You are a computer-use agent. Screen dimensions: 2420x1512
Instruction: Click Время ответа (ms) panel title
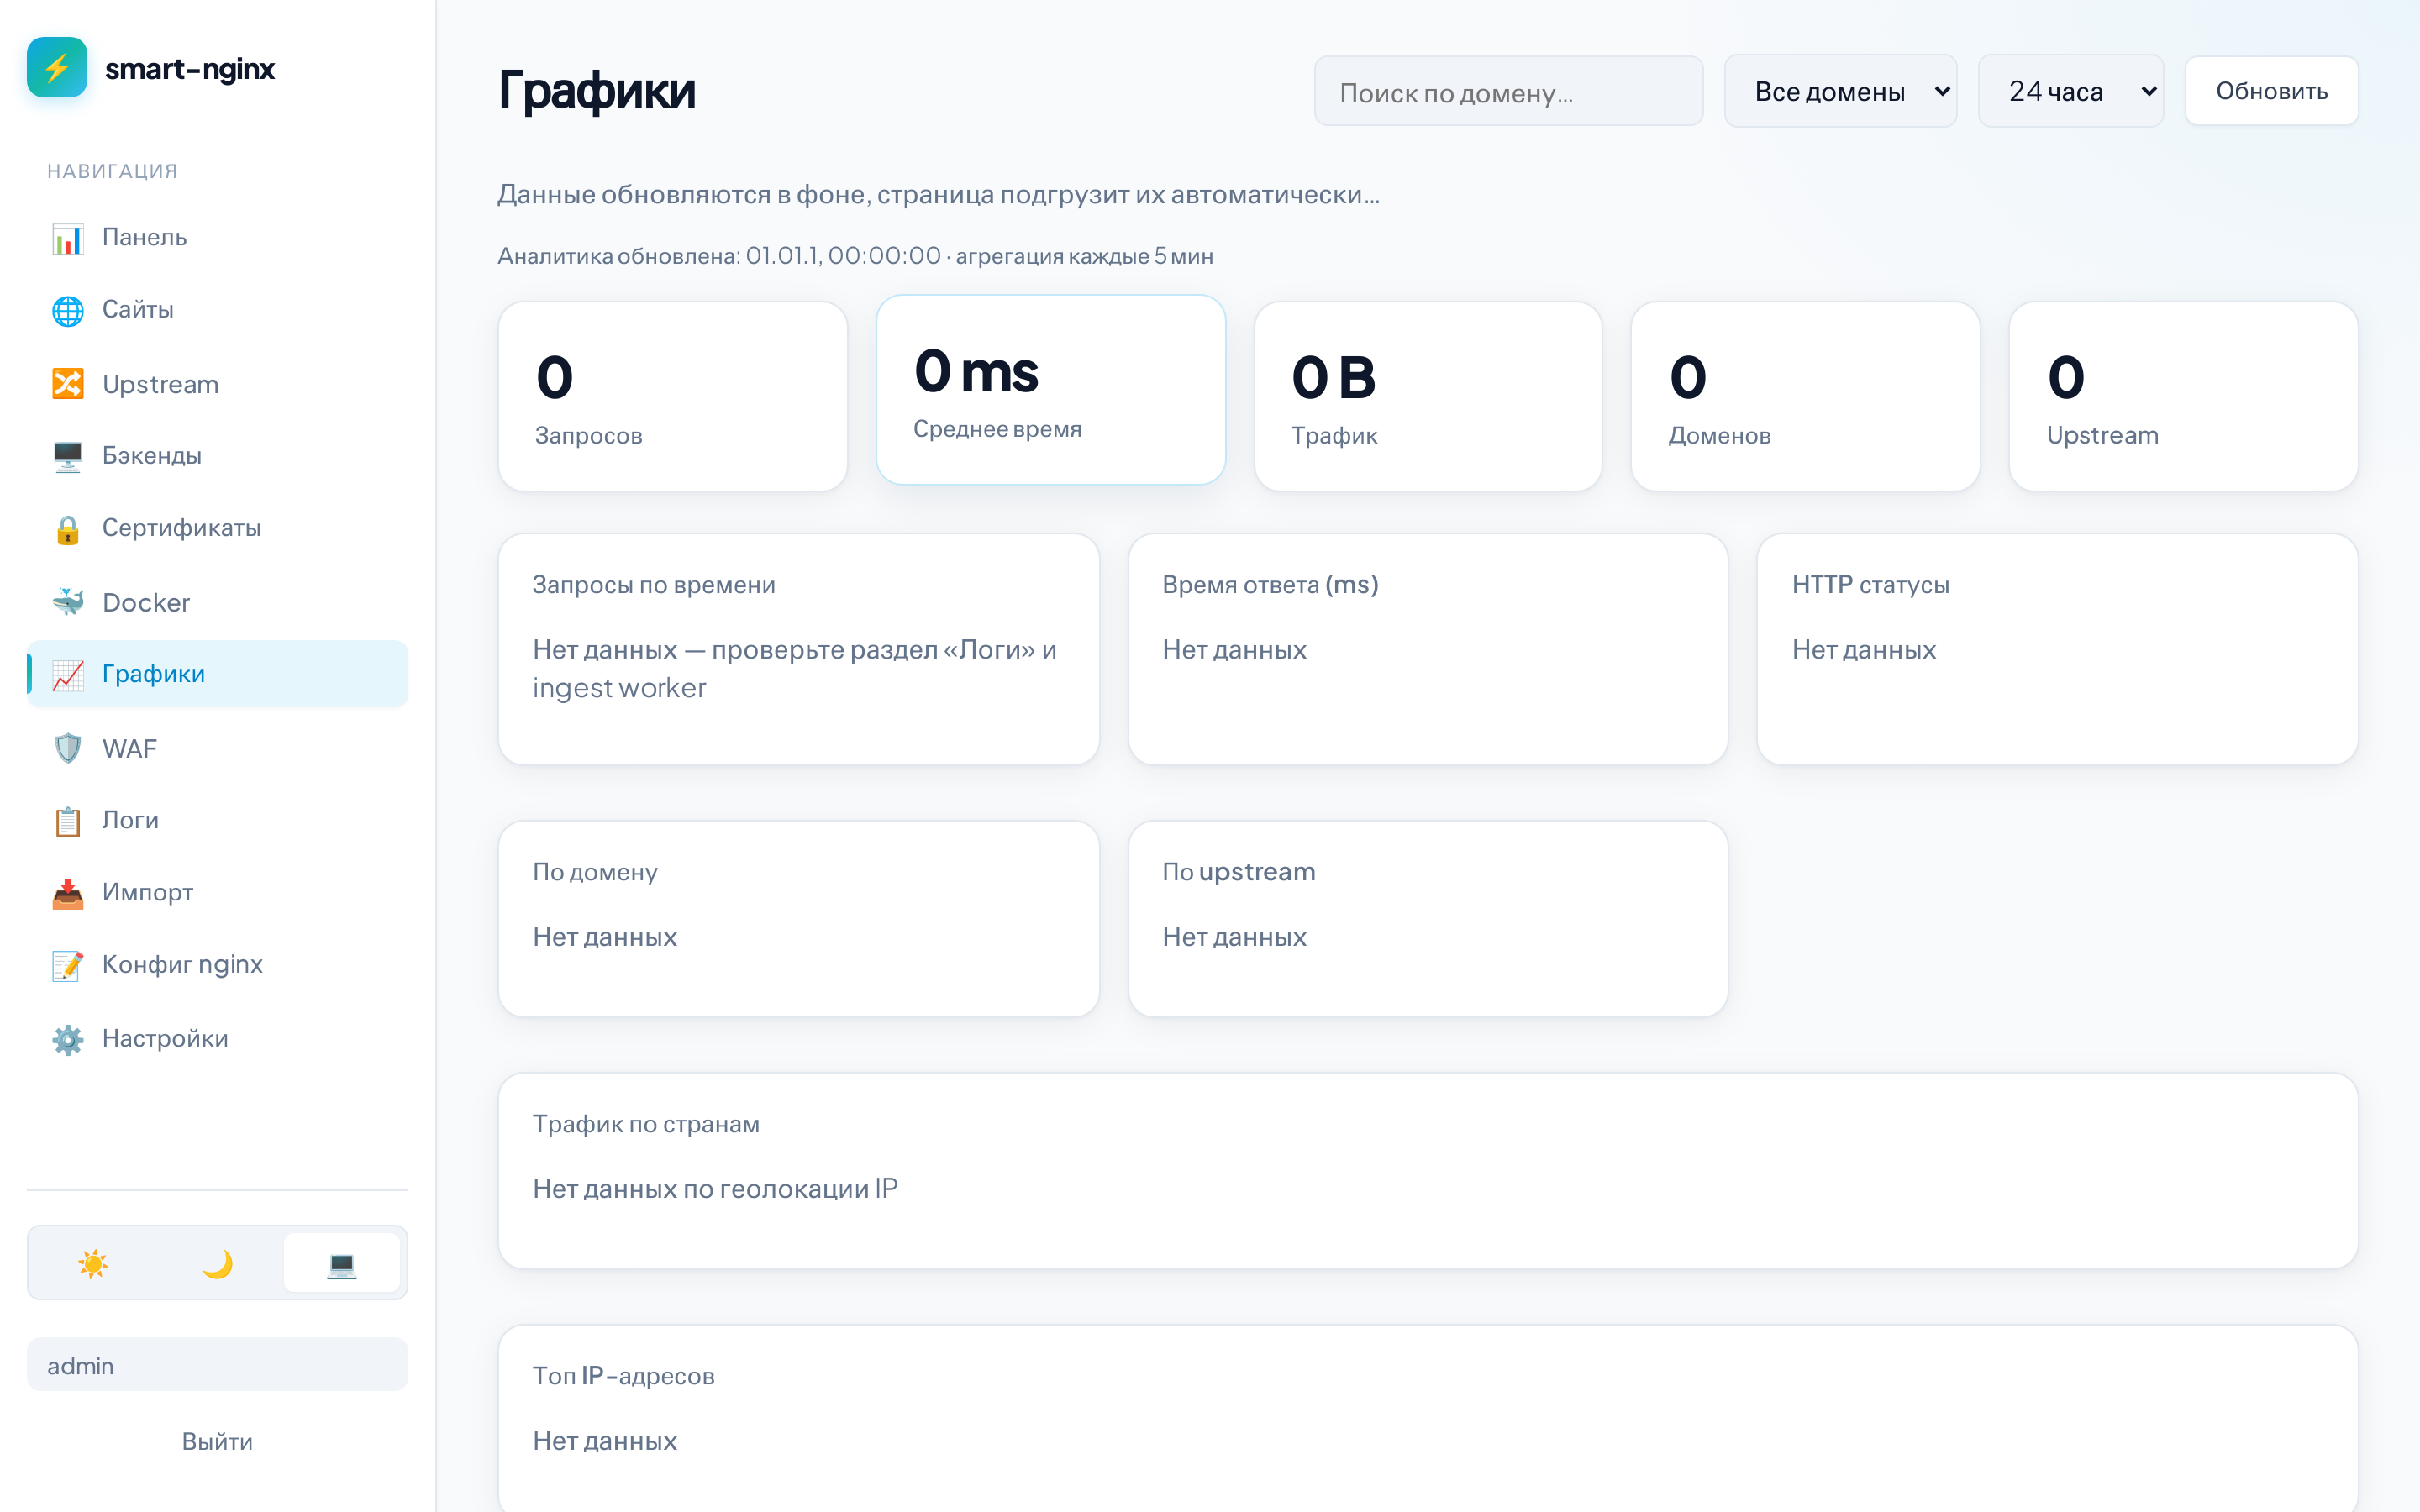[1270, 585]
